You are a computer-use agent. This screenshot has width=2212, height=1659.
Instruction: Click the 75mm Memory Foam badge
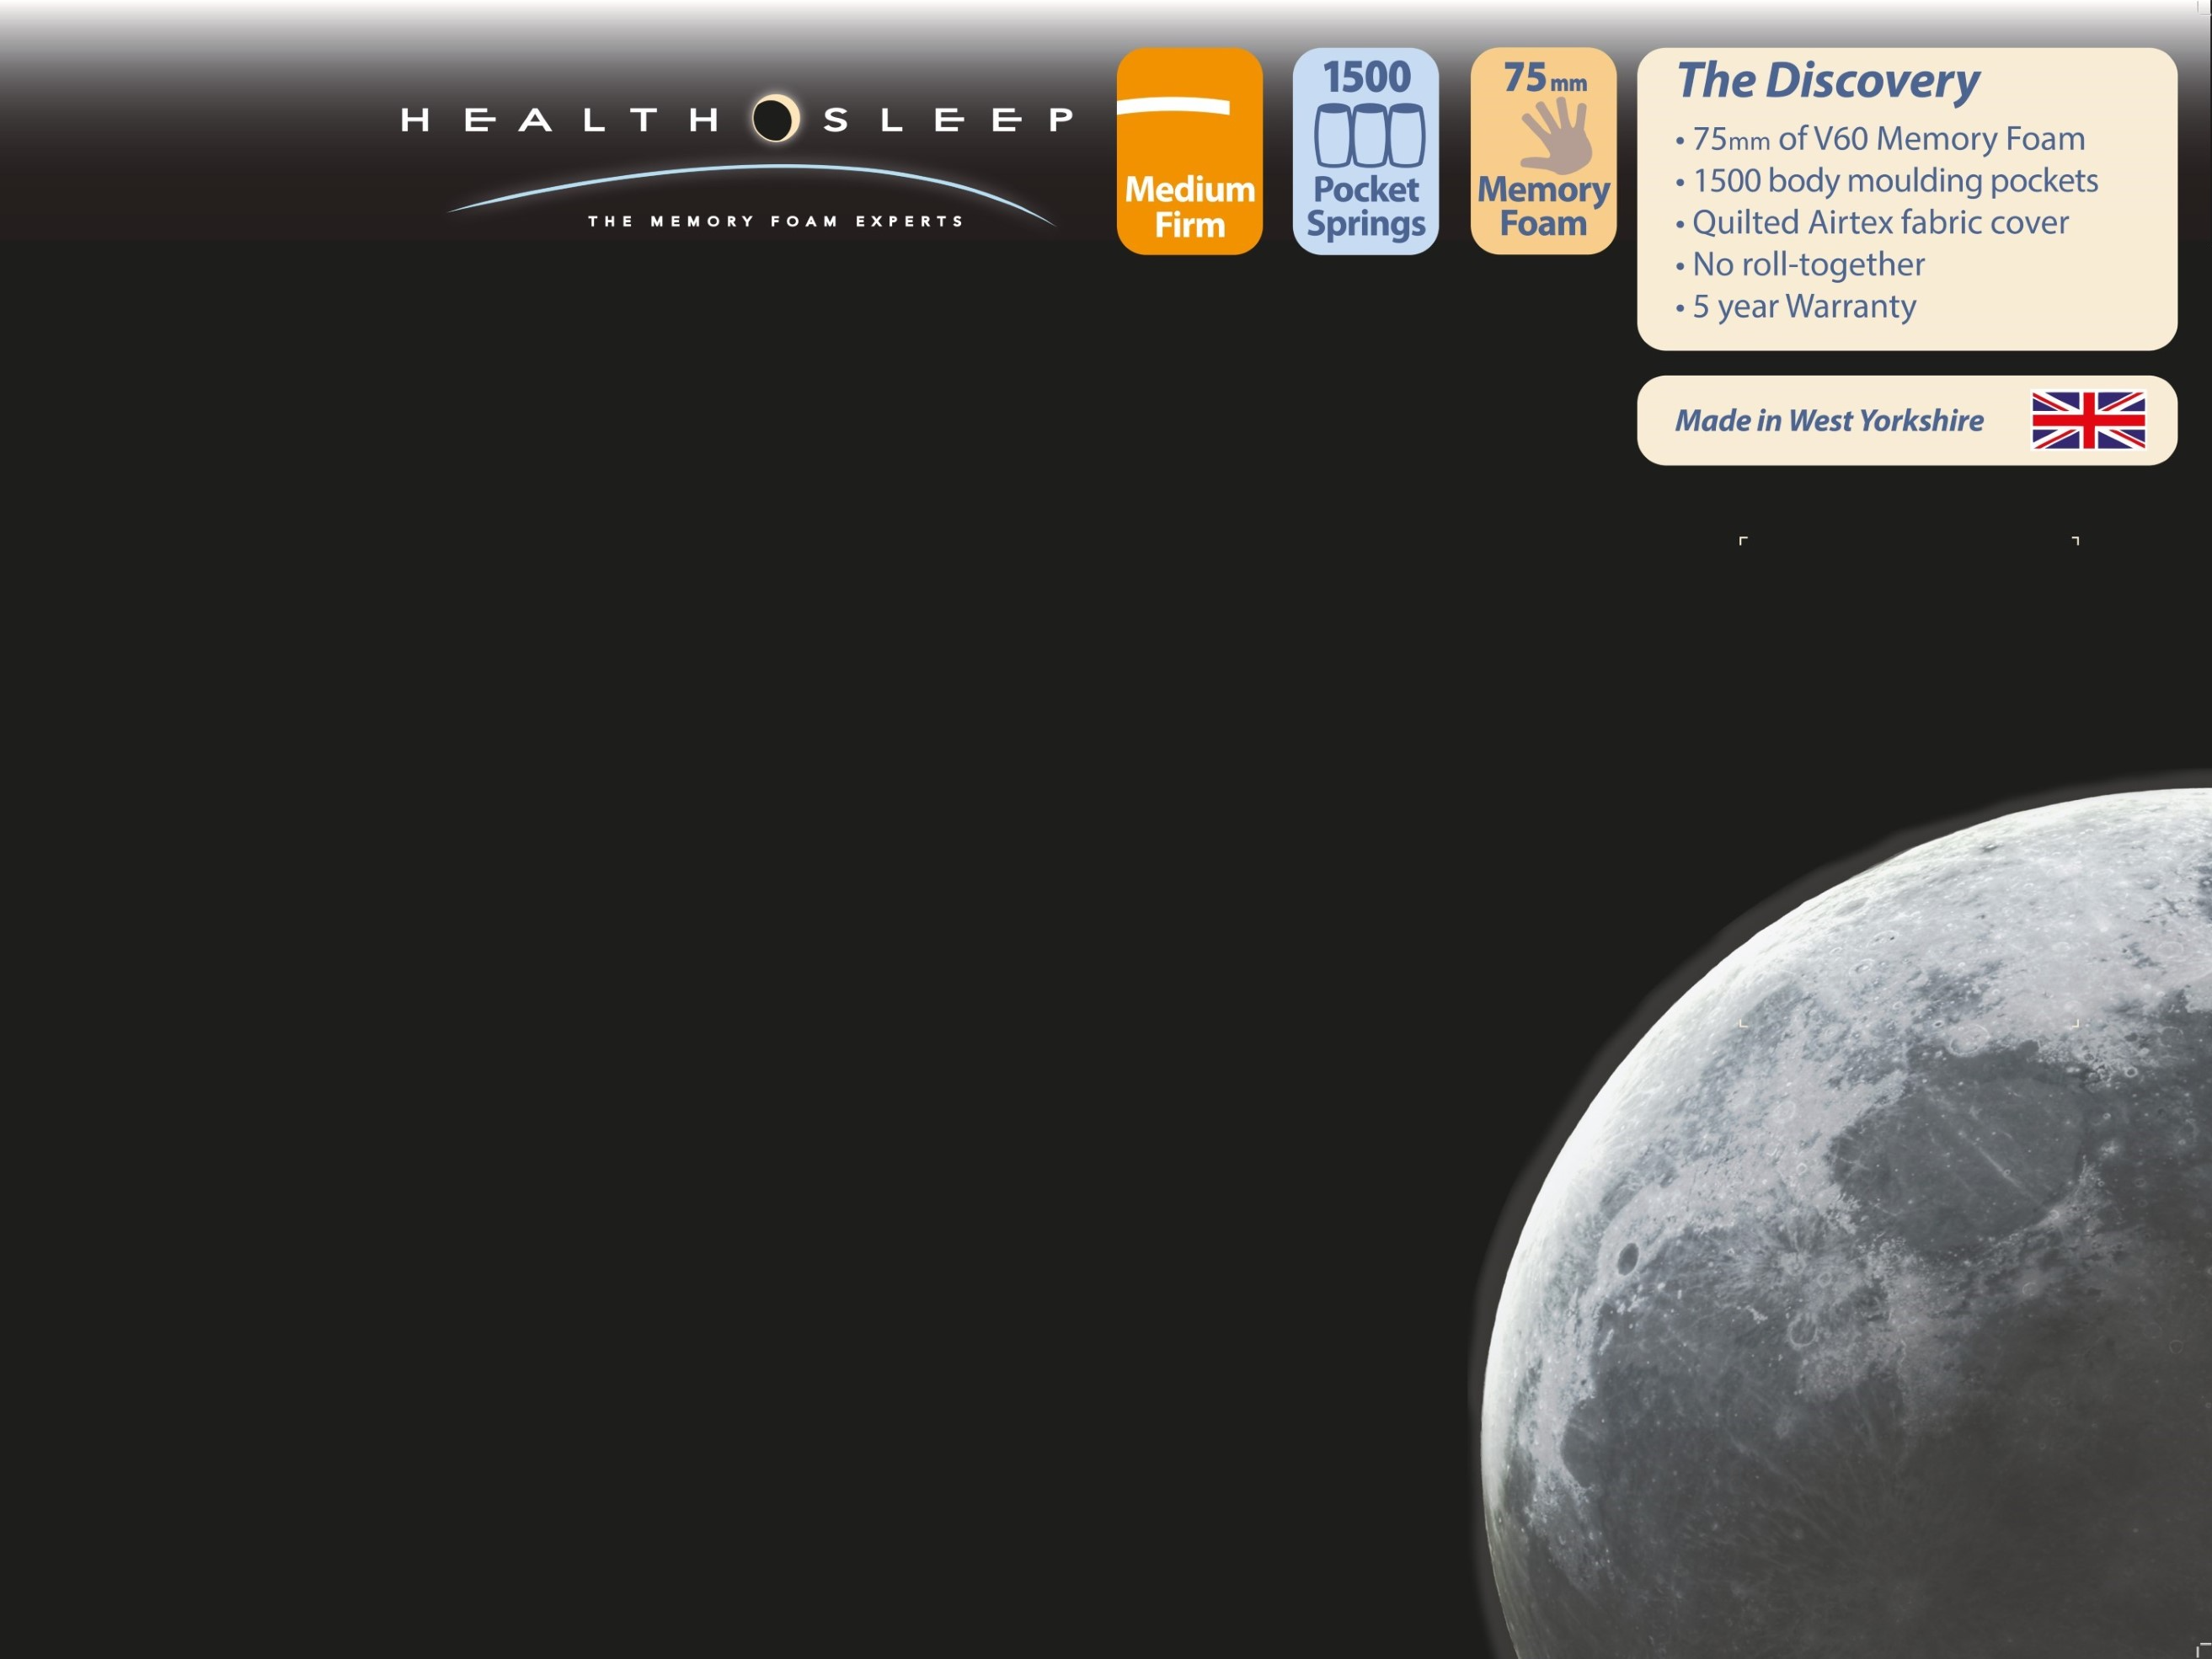pyautogui.click(x=1543, y=151)
